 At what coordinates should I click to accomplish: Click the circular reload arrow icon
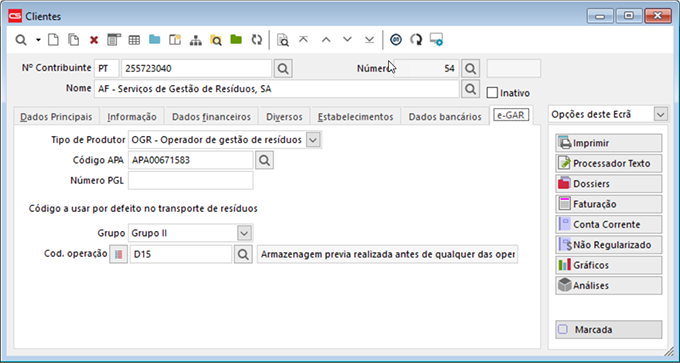(416, 40)
